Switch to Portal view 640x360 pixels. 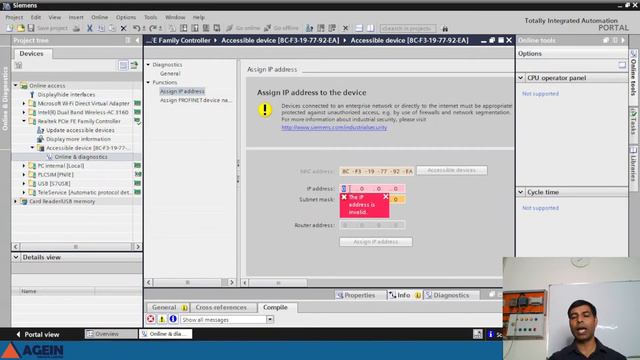click(38, 334)
